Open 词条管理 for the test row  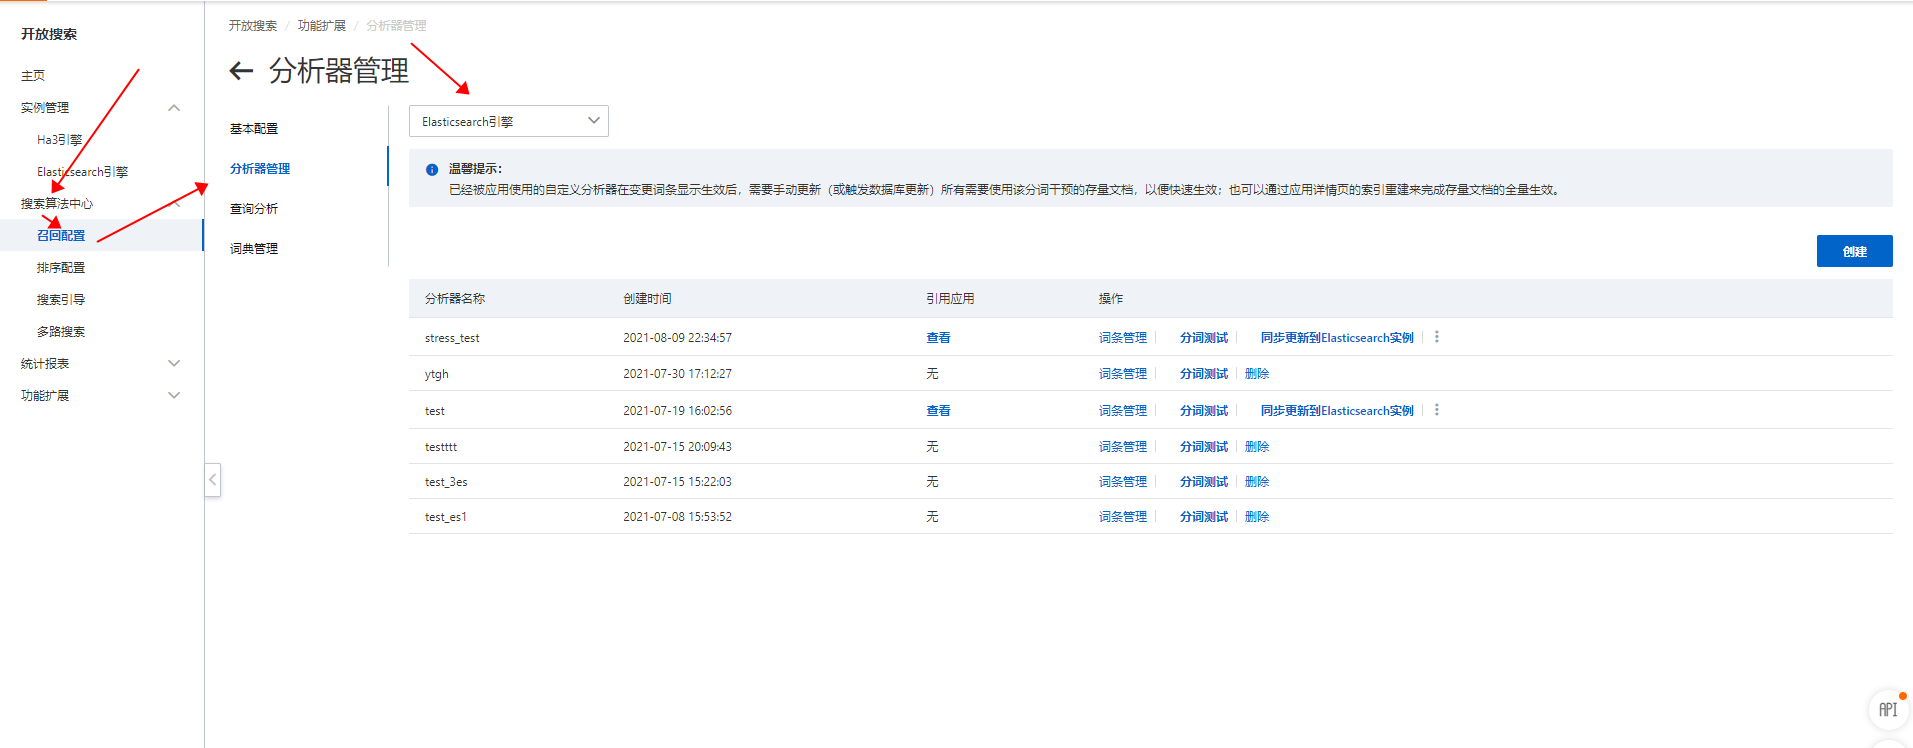(x=1123, y=411)
